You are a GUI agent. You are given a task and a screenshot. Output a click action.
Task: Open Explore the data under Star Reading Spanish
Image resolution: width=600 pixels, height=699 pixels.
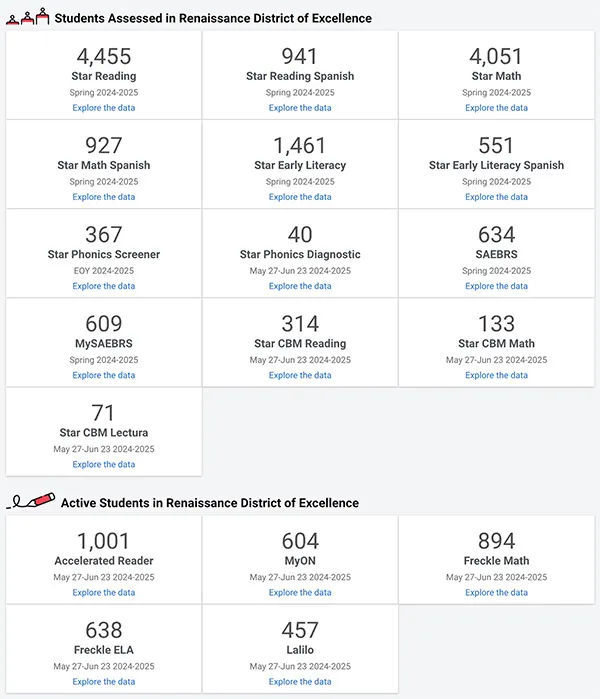coord(300,108)
